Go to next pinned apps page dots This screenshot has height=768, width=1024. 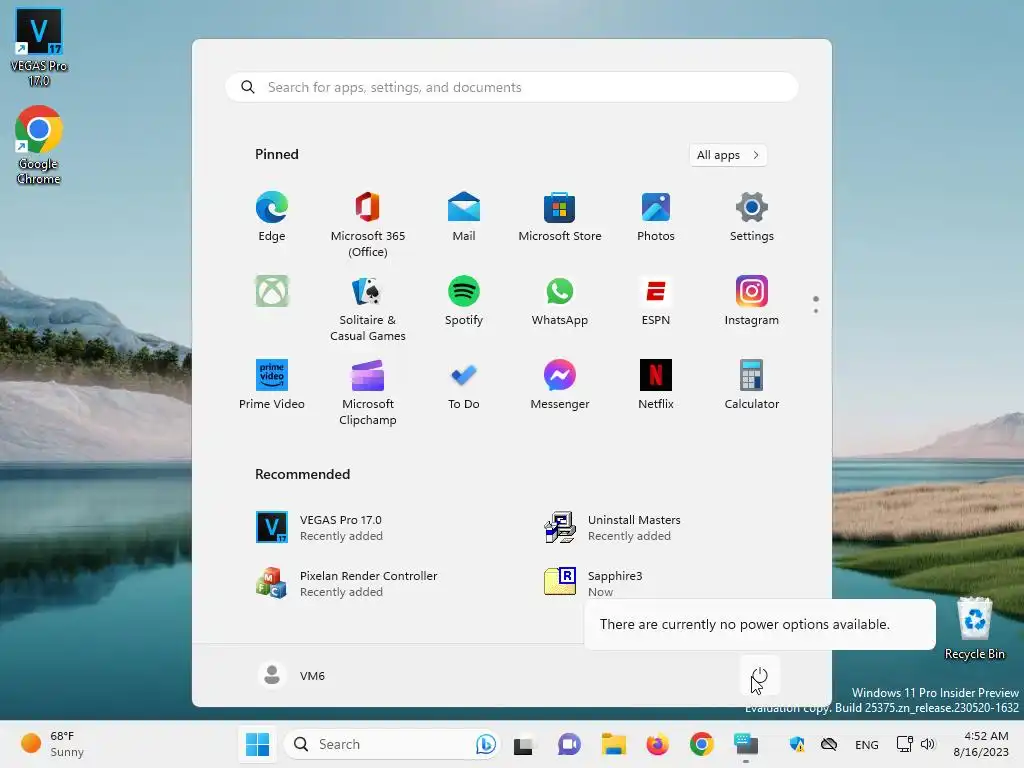click(816, 304)
